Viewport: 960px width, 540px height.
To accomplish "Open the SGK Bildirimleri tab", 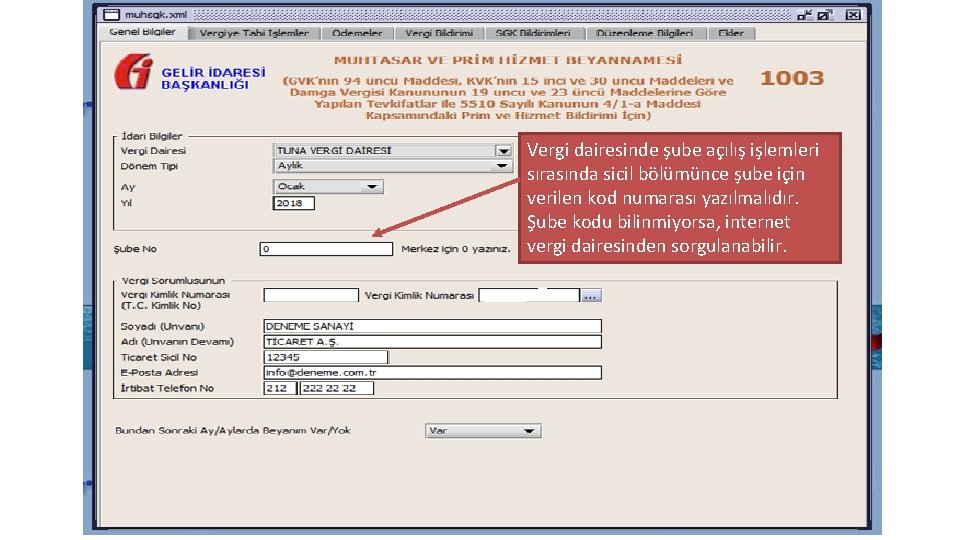I will 533,33.
